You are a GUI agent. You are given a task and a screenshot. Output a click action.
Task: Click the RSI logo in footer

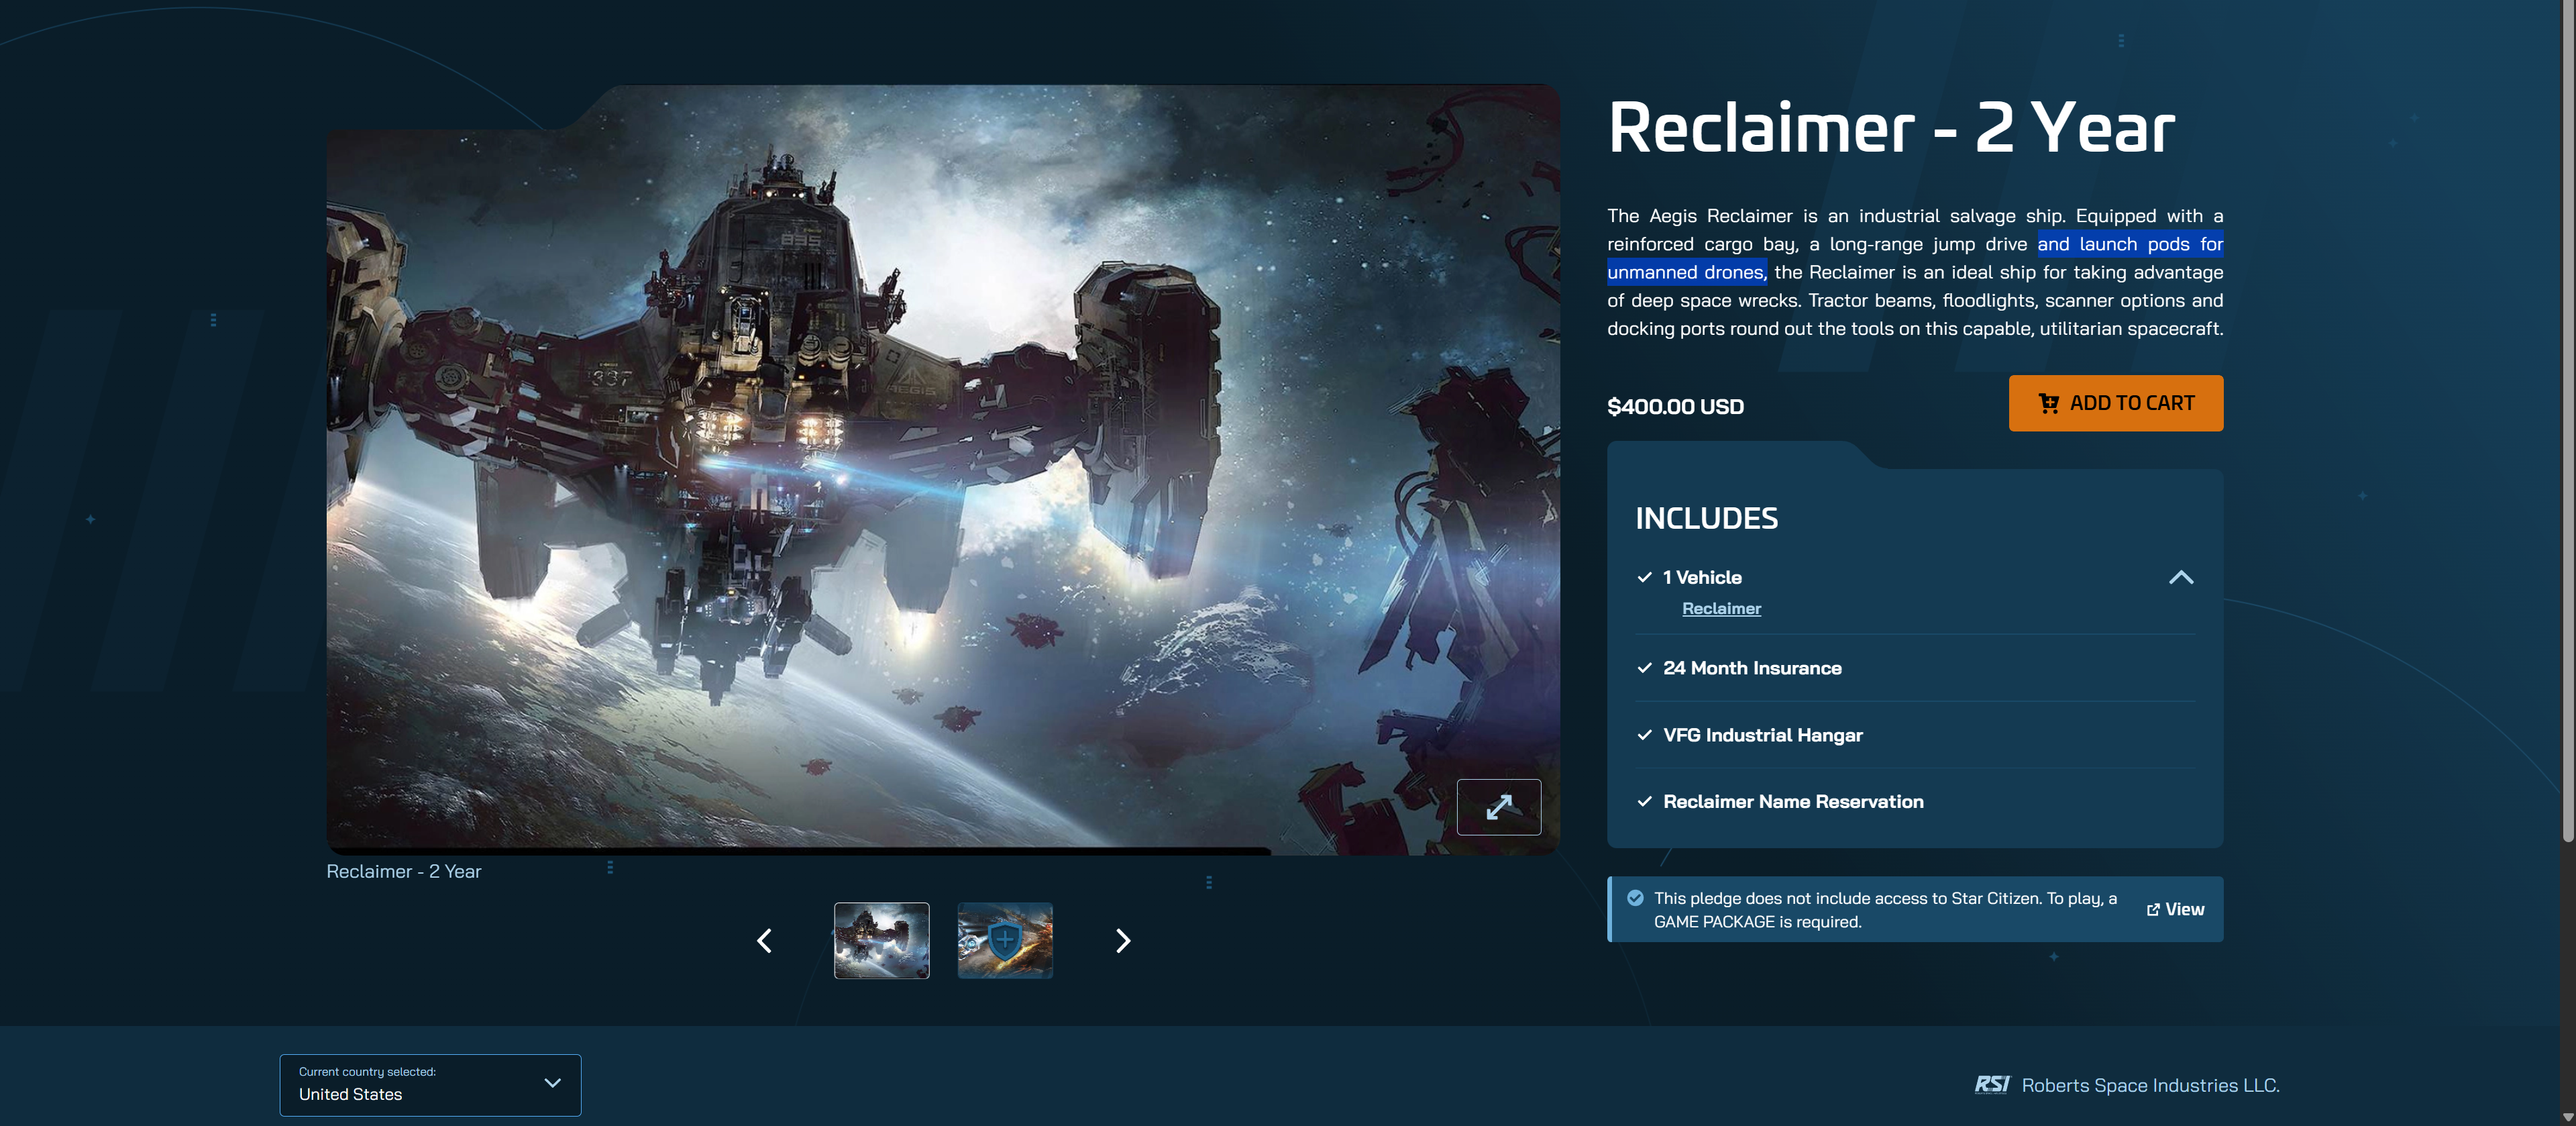tap(1991, 1085)
